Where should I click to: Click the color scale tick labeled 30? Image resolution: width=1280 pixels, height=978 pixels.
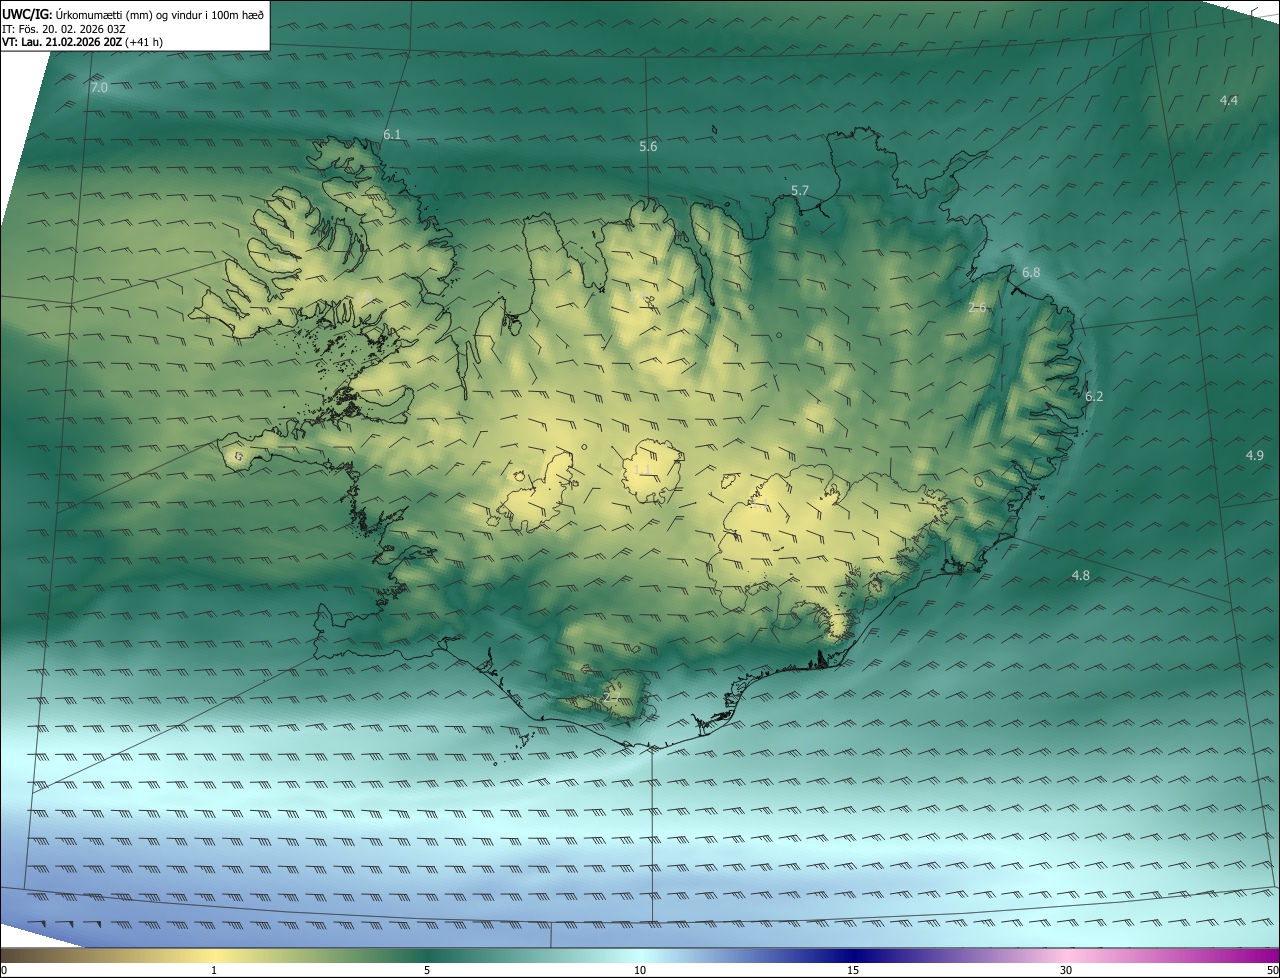click(1066, 970)
